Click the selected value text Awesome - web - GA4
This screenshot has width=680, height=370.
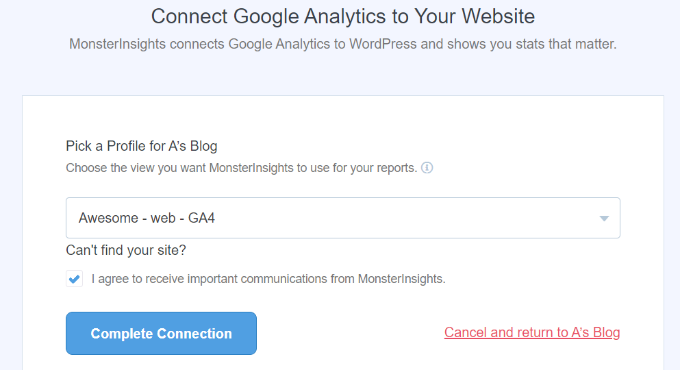(x=147, y=218)
